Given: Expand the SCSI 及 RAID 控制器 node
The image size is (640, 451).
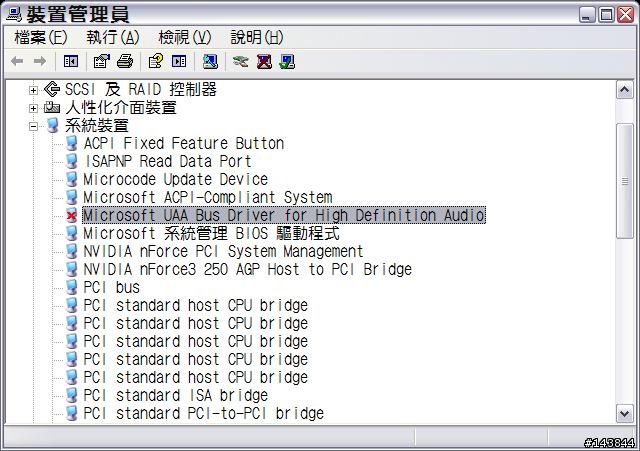Looking at the screenshot, I should 33,90.
